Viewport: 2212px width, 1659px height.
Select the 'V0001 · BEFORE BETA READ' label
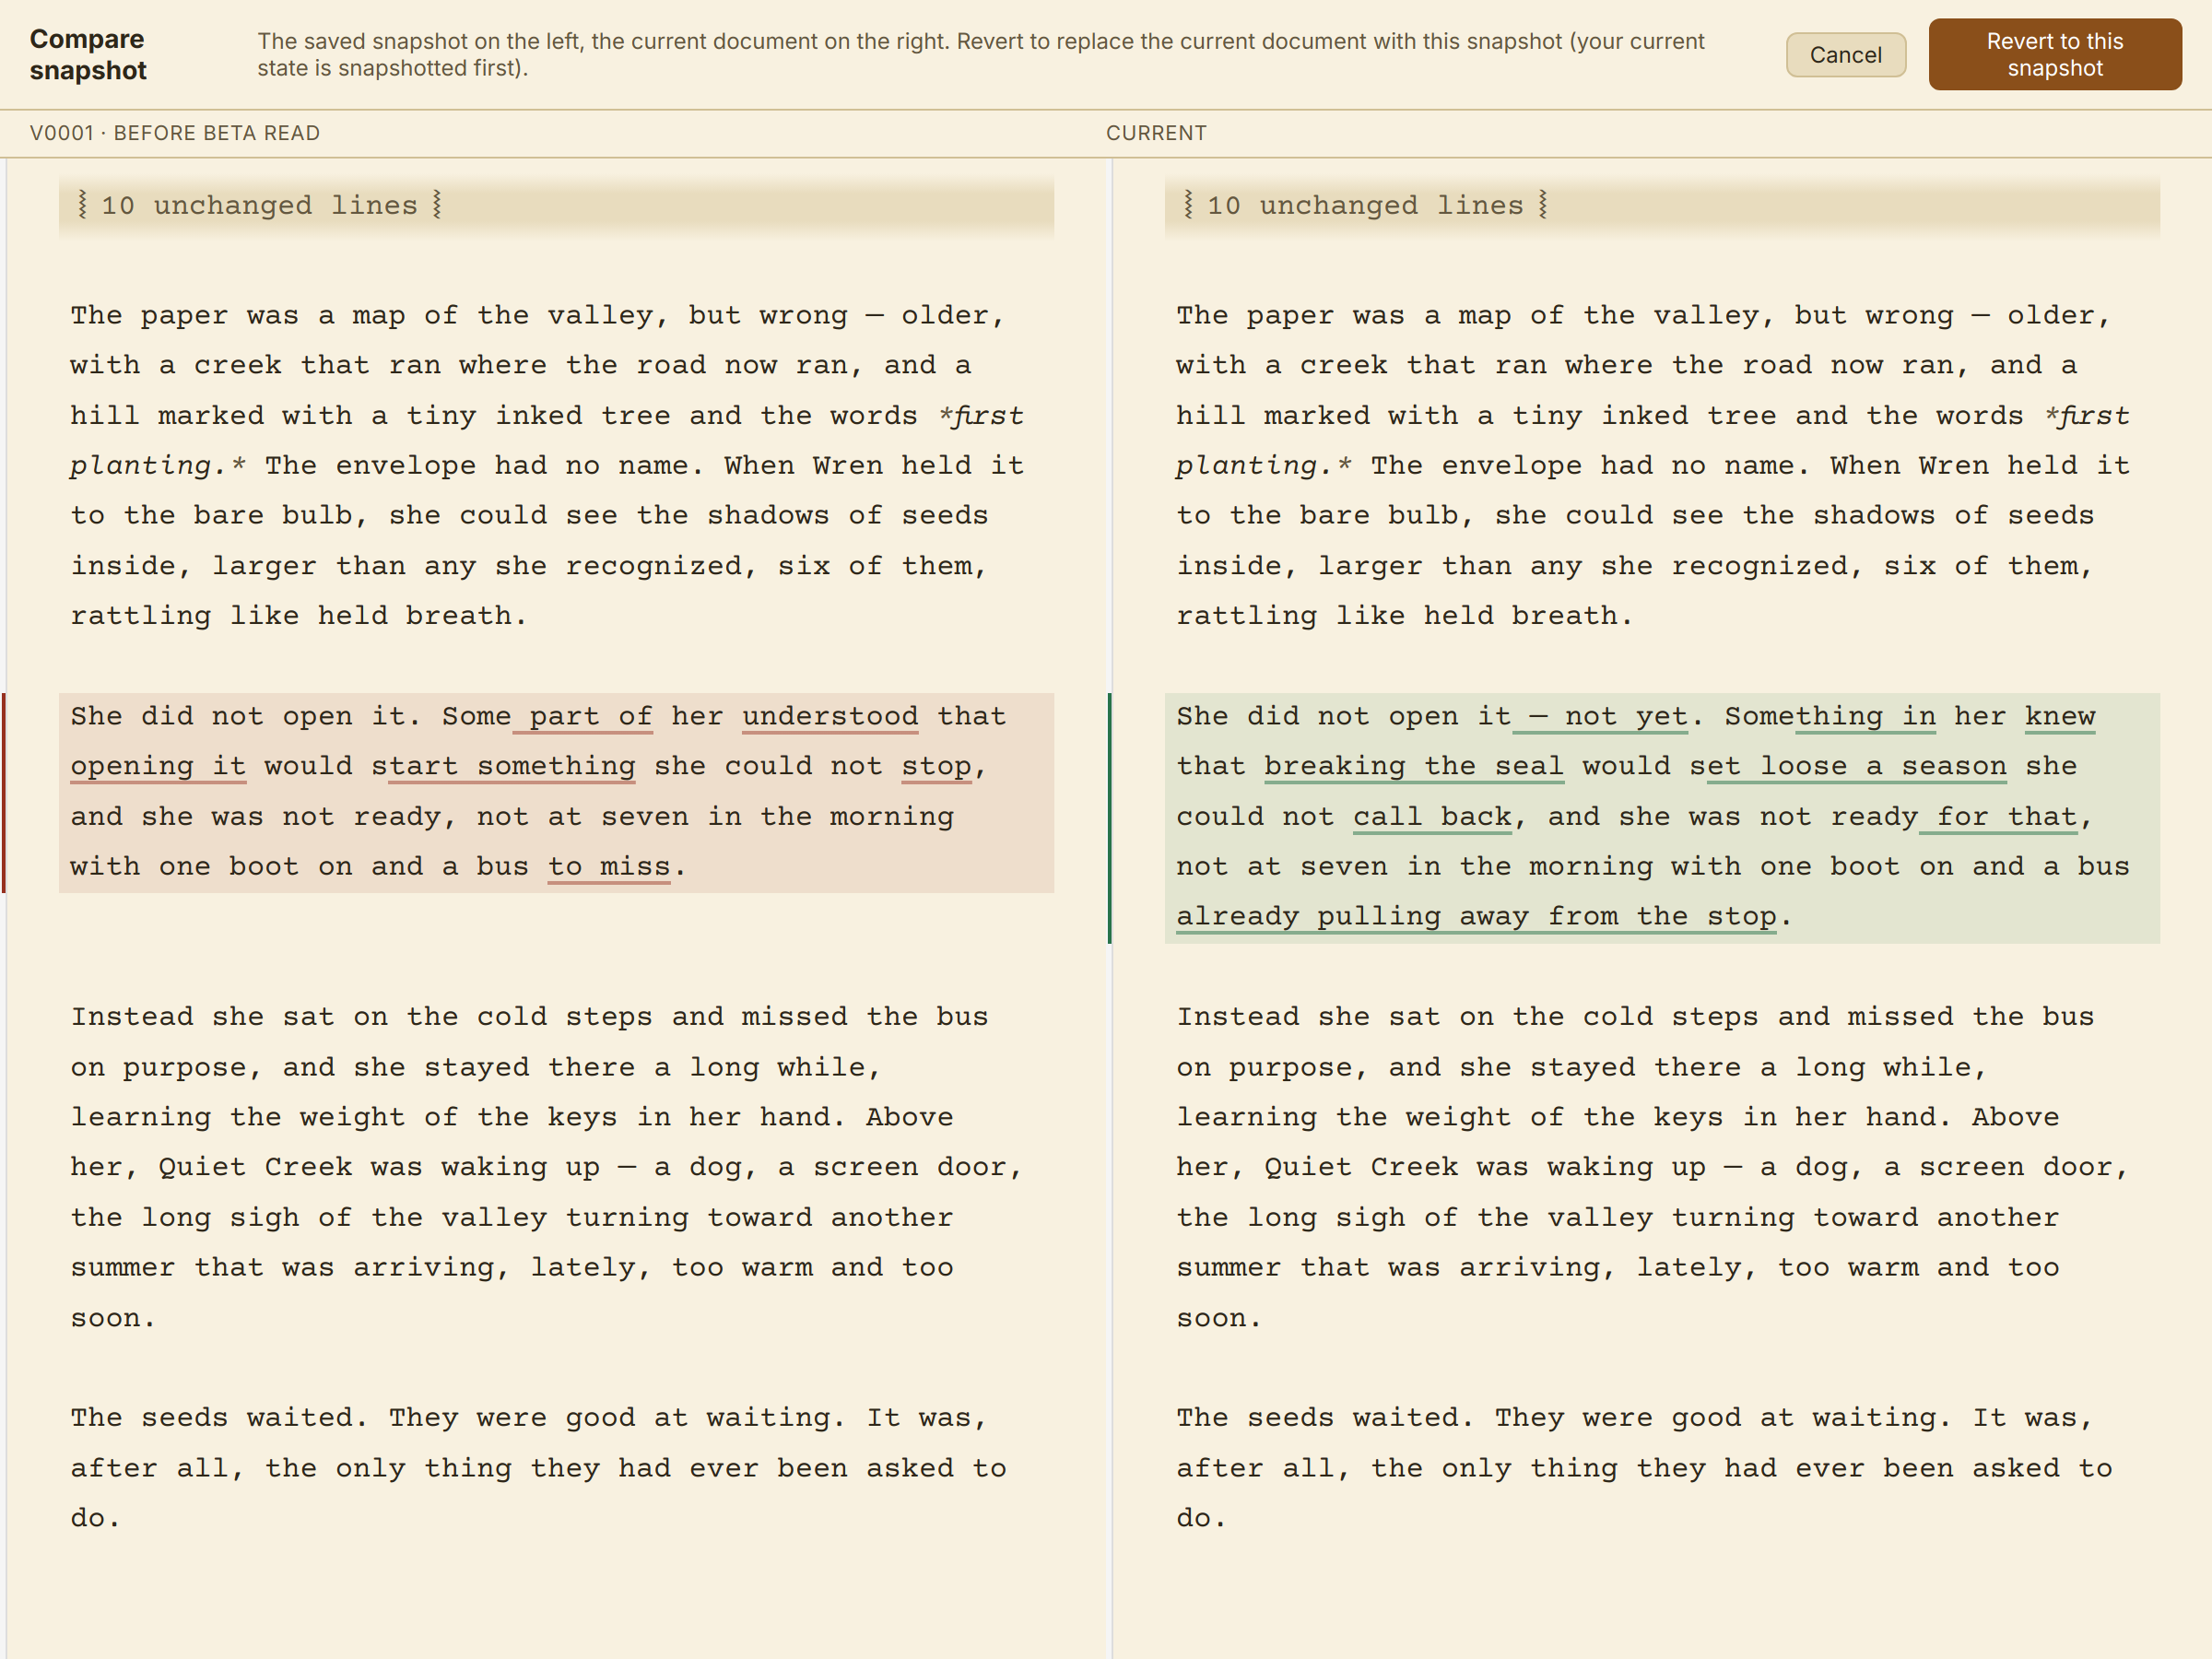click(175, 133)
